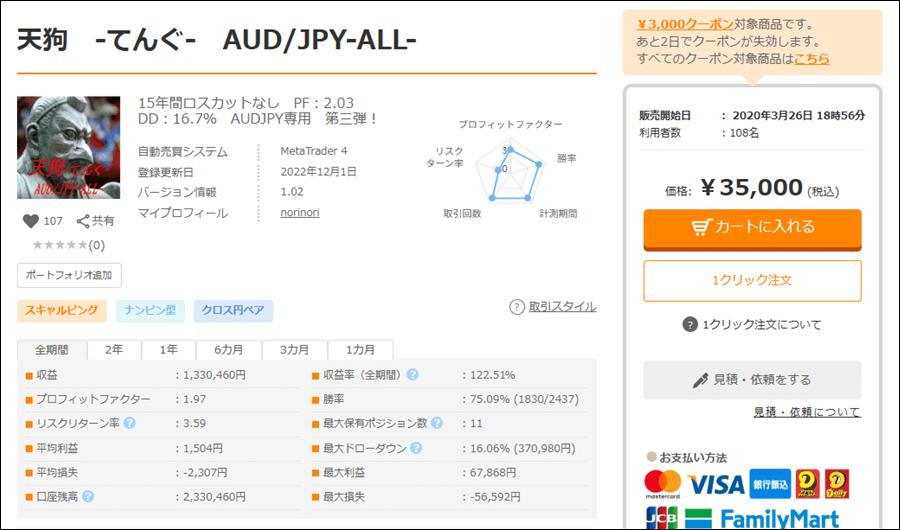900x530 pixels.
Task: Click help icon next to リスクリターン率
Action: (x=130, y=423)
